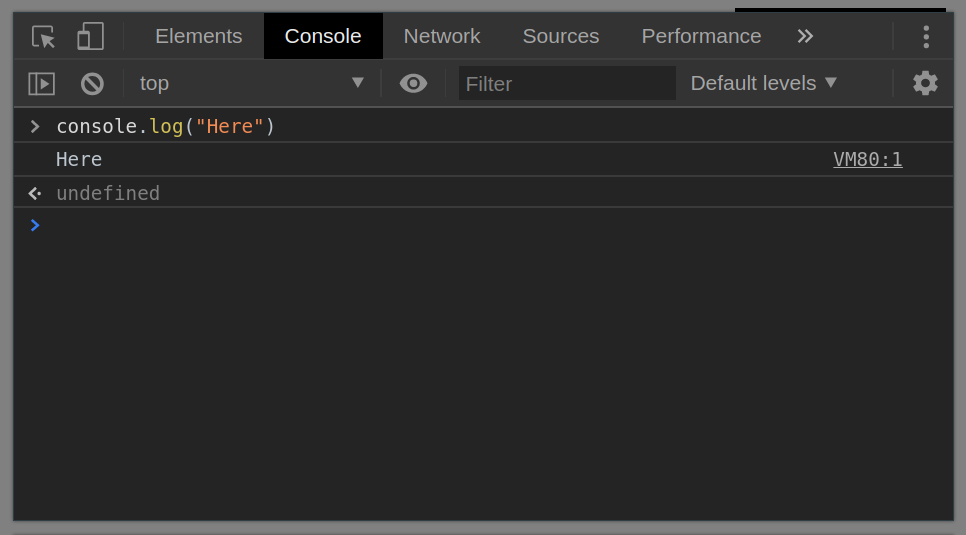Viewport: 966px width, 535px height.
Task: Open the Default levels dropdown
Action: pos(763,83)
